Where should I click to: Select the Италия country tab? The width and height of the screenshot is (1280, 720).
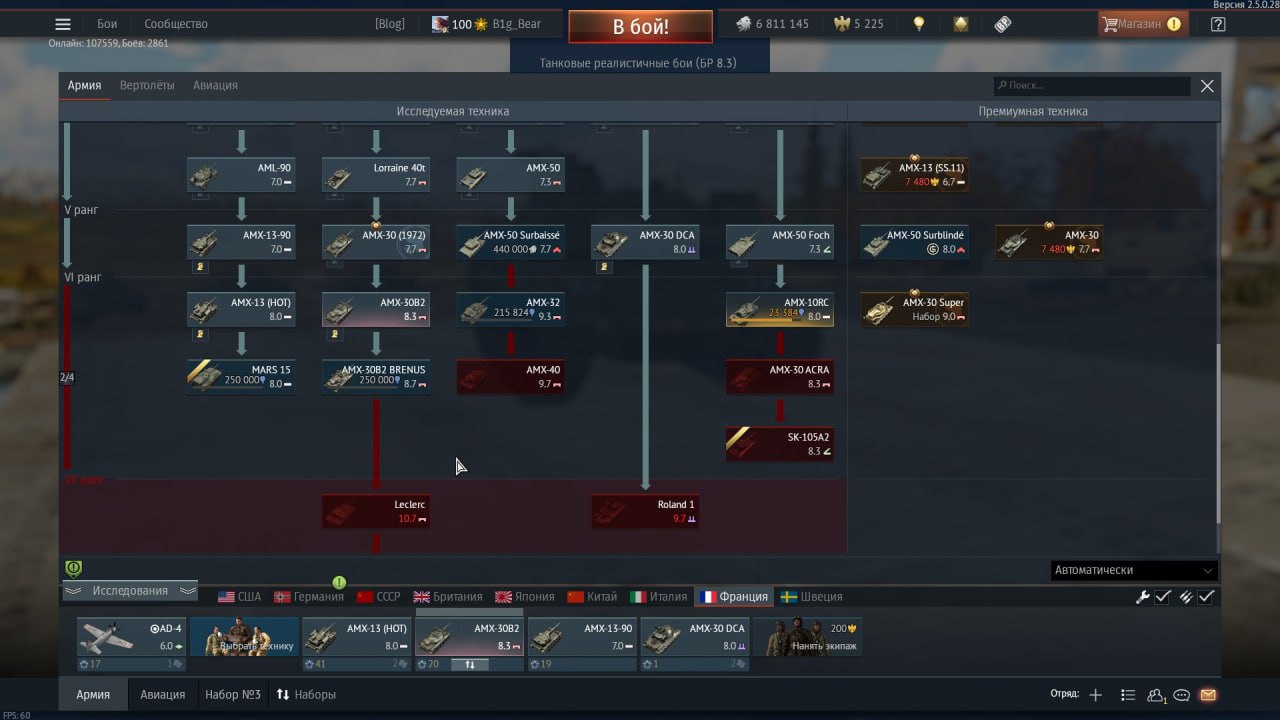(x=659, y=597)
